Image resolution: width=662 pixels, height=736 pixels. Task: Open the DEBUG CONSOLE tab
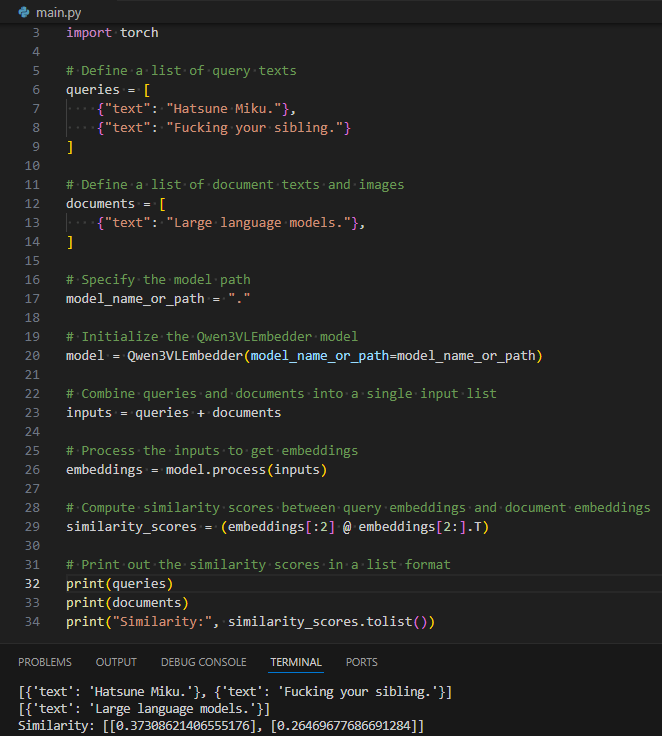point(203,662)
